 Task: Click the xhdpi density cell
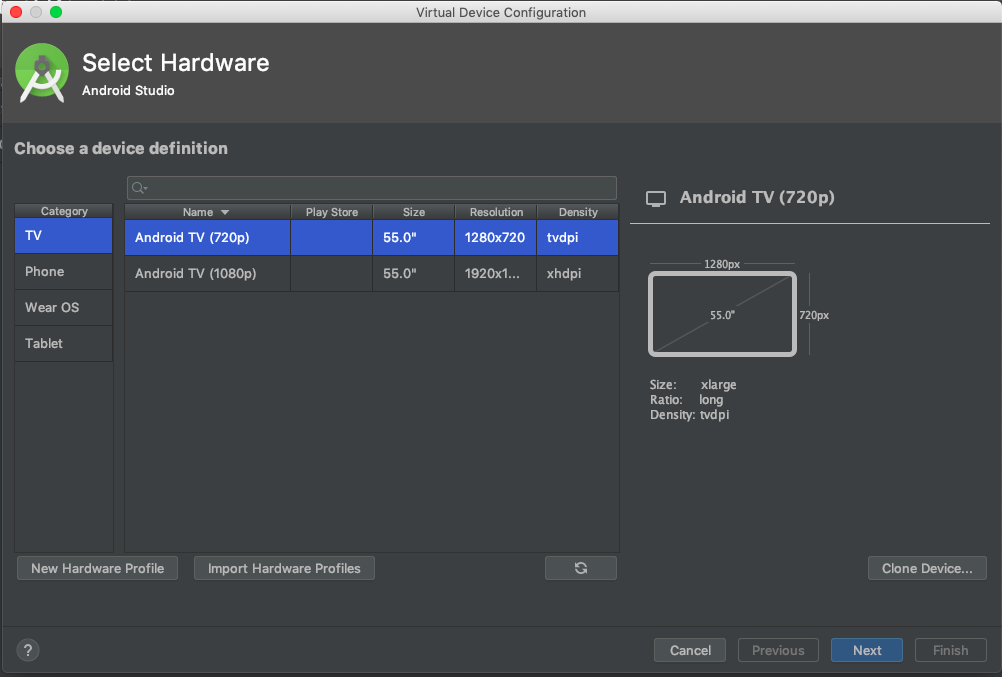(x=578, y=273)
